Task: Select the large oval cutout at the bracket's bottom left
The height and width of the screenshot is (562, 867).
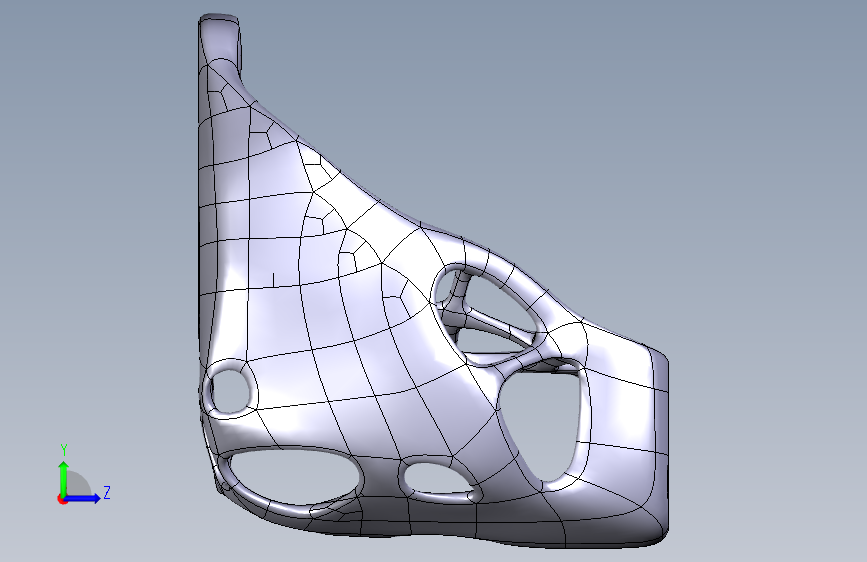Action: point(293,475)
